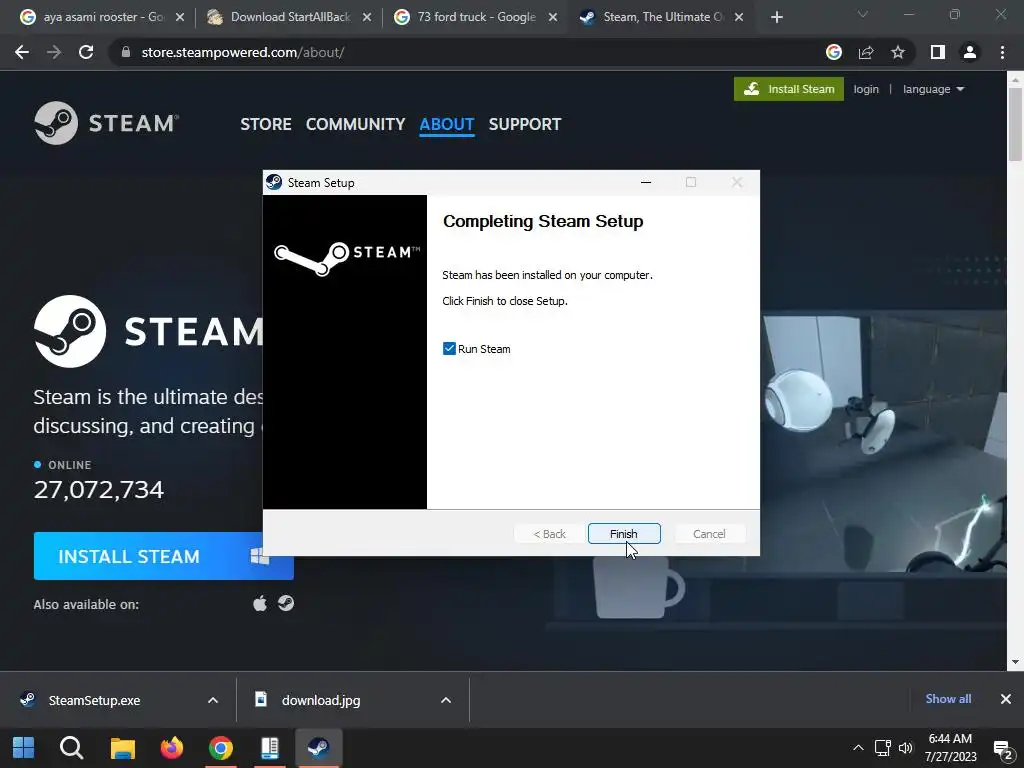The width and height of the screenshot is (1024, 768).
Task: Click the page vertical scrollbar thumb
Action: (1015, 124)
